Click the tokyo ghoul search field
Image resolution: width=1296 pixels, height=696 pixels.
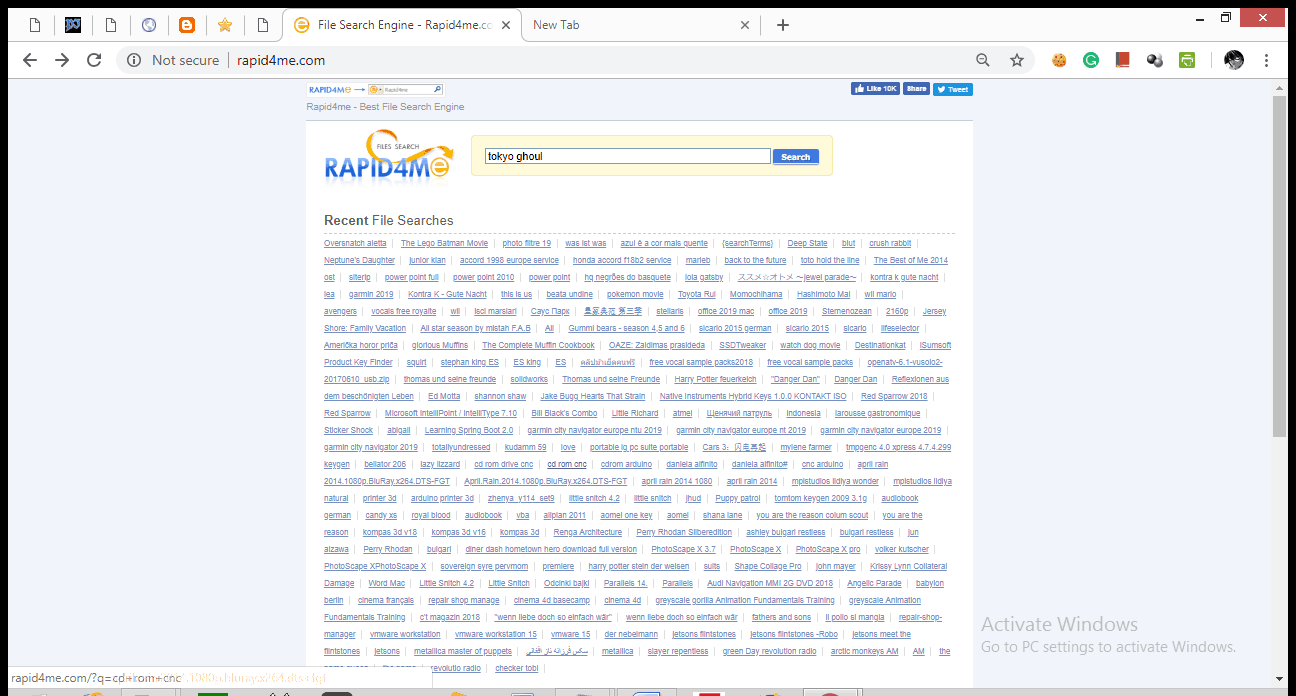[627, 156]
